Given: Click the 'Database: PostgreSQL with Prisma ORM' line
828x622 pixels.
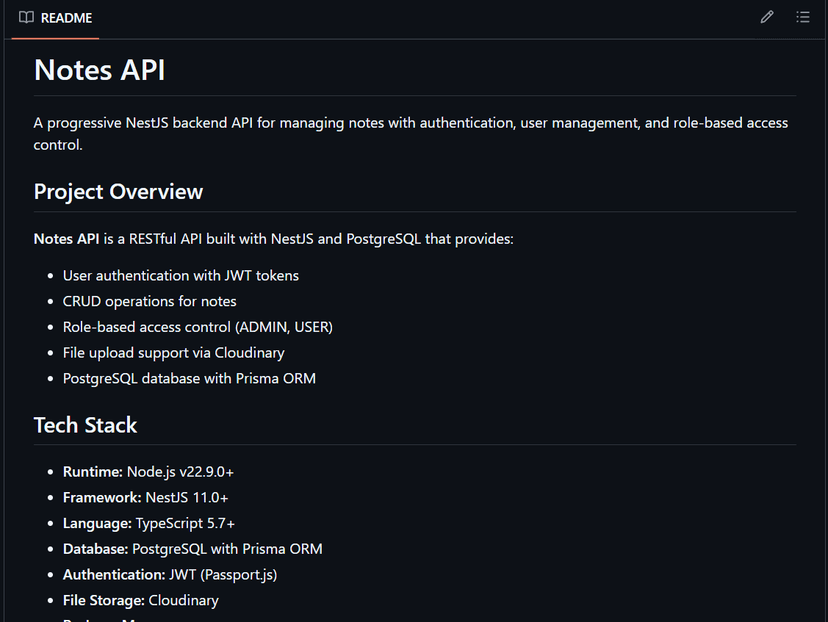Looking at the screenshot, I should click(x=193, y=549).
